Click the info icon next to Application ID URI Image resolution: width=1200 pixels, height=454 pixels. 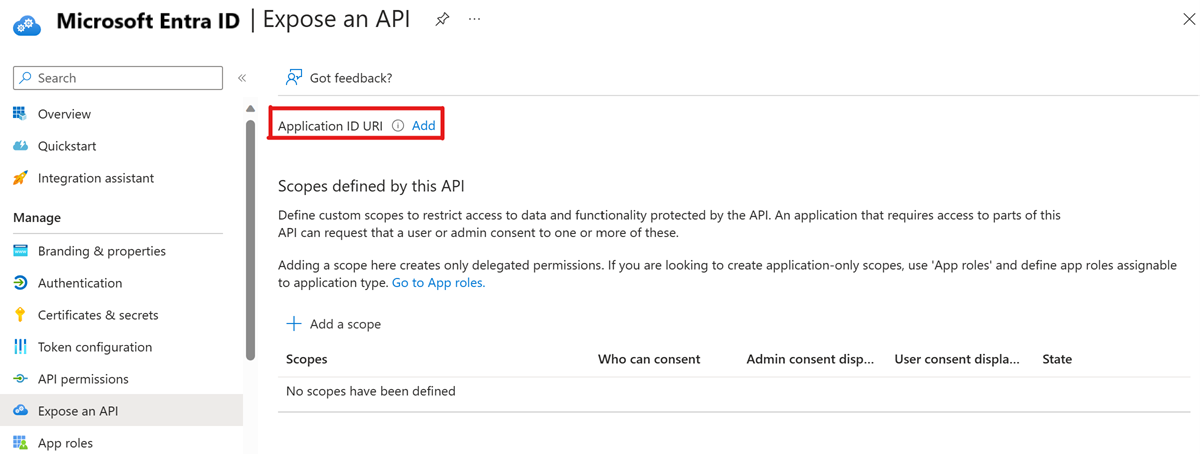[398, 126]
